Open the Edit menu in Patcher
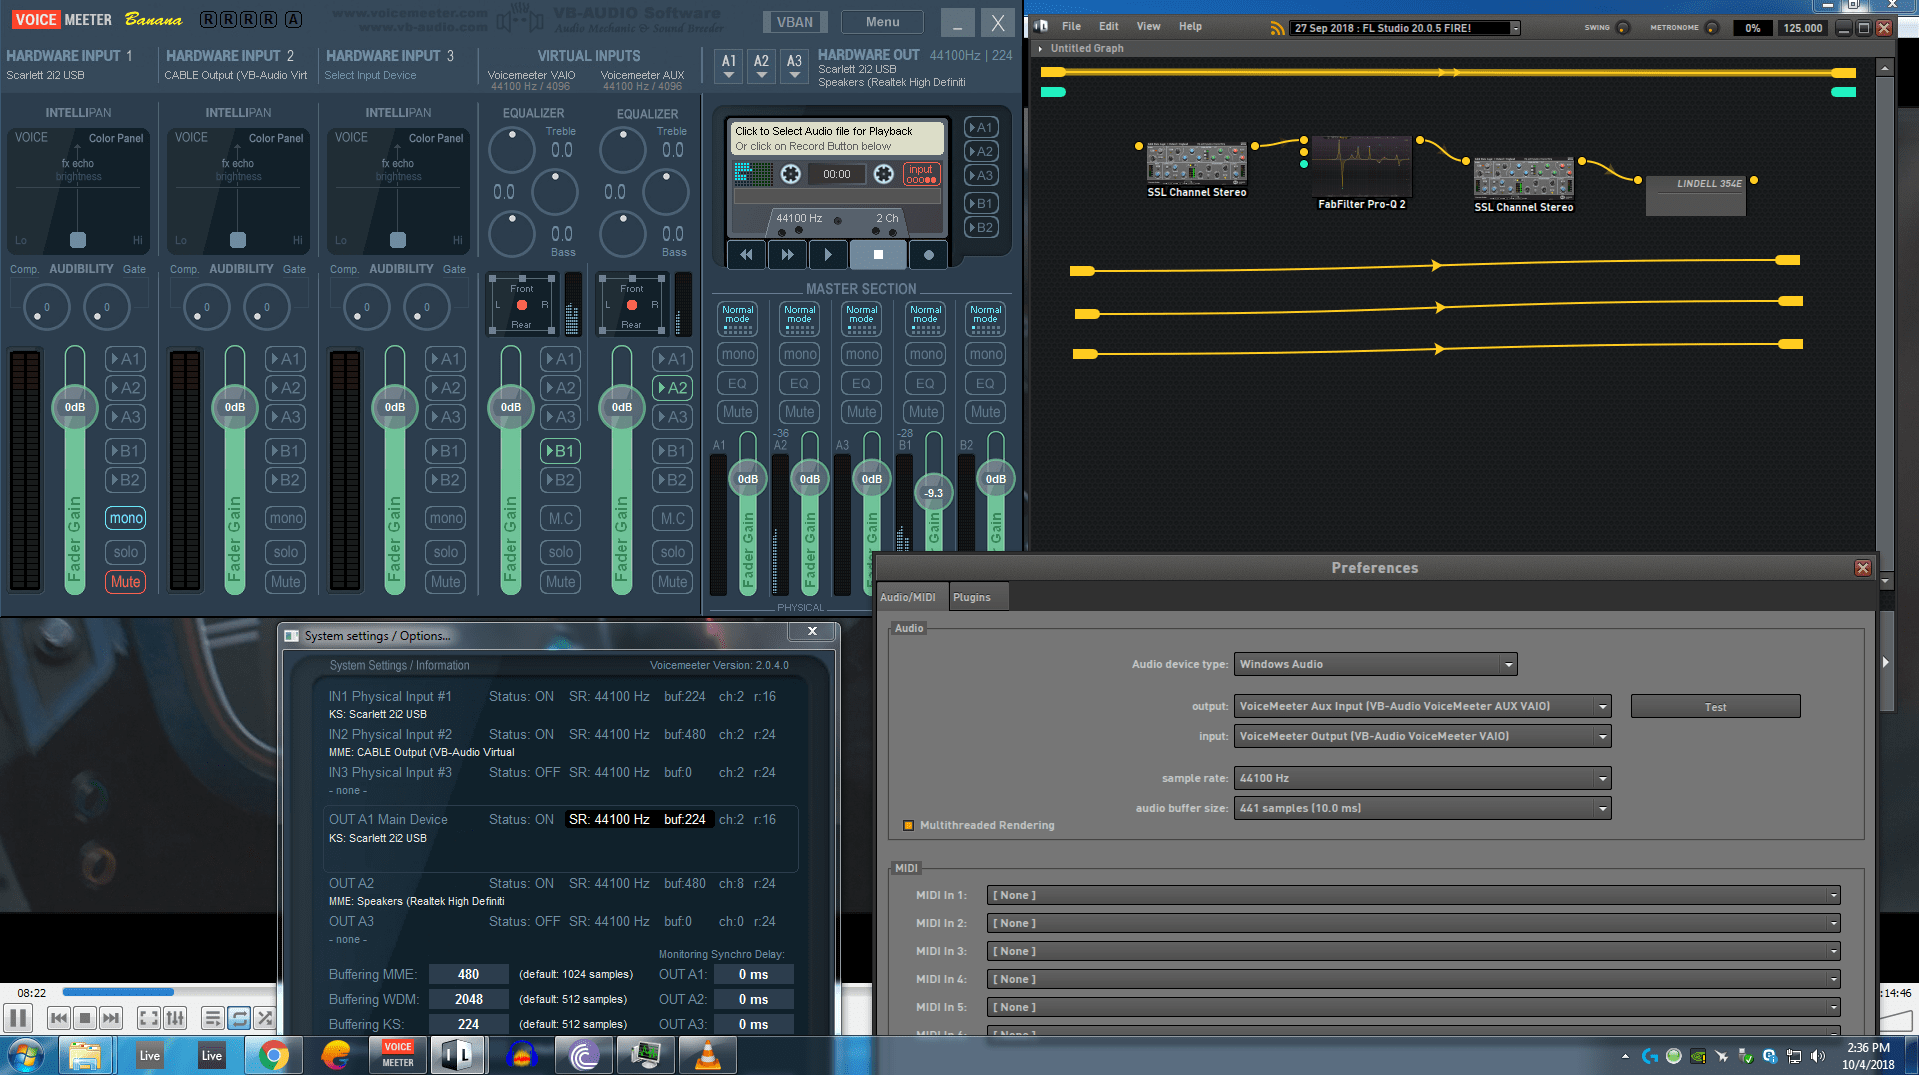Image resolution: width=1919 pixels, height=1077 pixels. tap(1108, 27)
